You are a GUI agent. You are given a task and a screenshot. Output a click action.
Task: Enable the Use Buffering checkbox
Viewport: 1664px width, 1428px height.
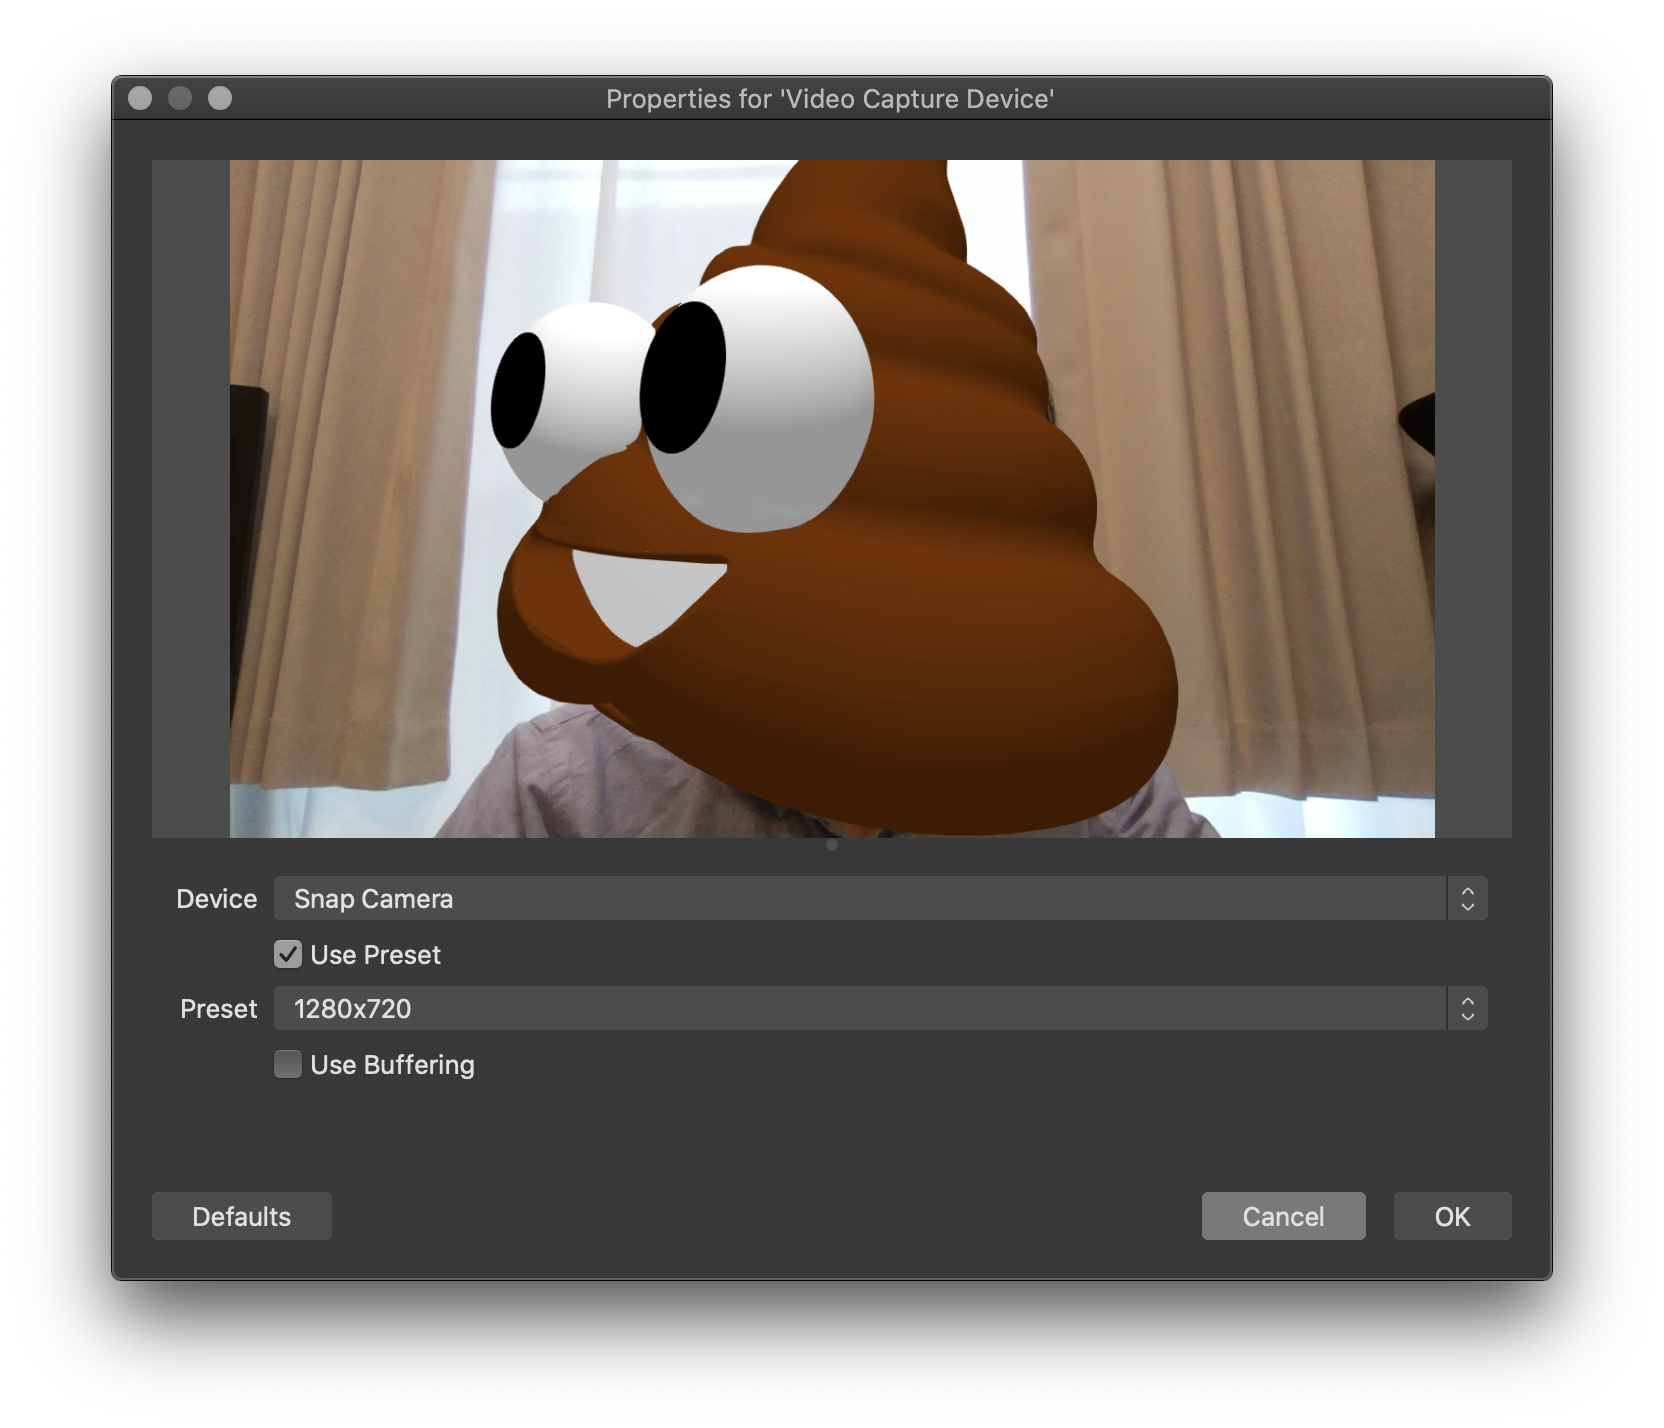tap(288, 1064)
